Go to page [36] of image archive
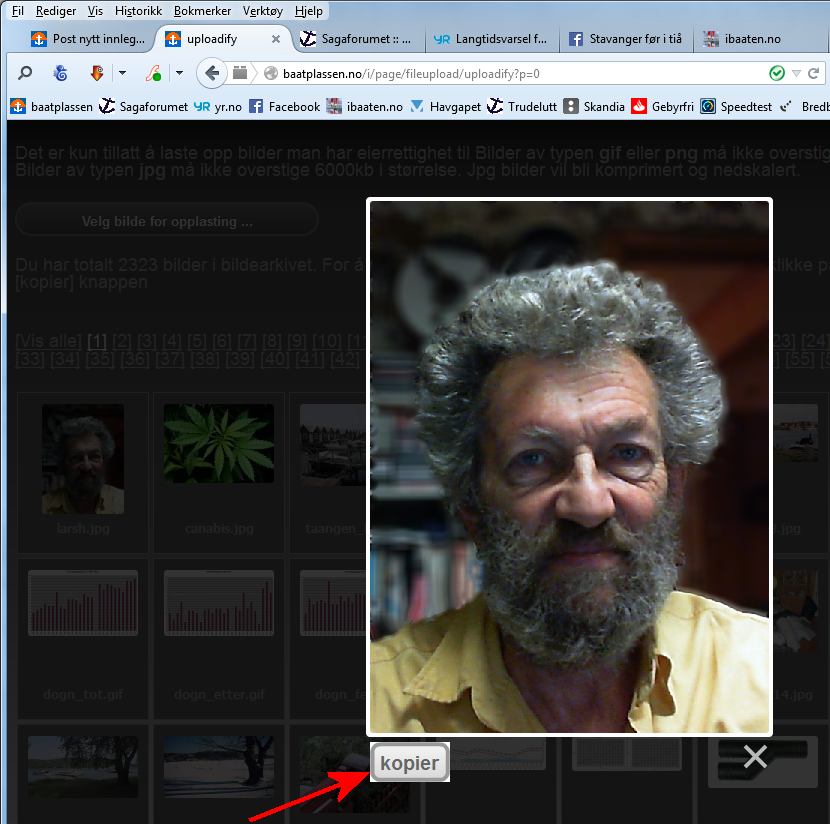 pos(135,360)
